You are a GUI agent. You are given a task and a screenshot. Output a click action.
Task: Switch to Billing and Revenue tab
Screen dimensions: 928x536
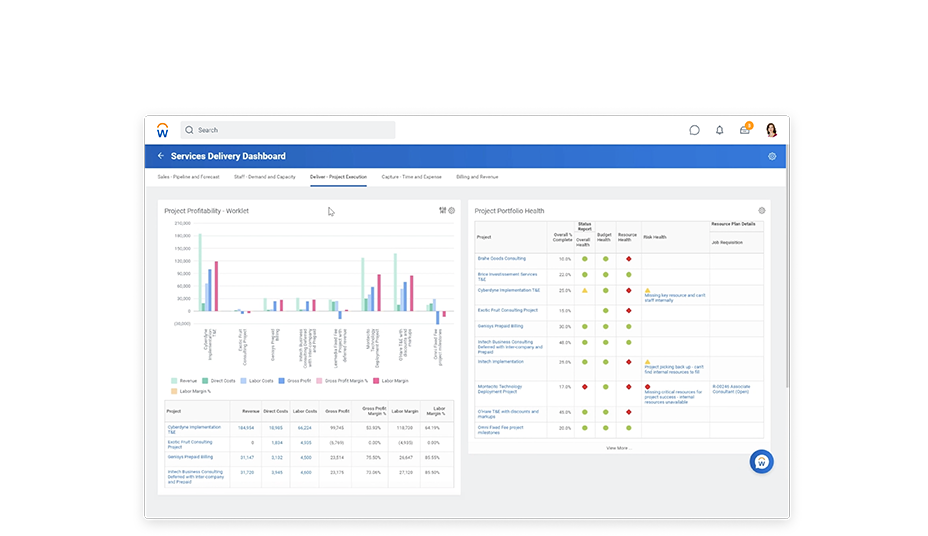pyautogui.click(x=477, y=177)
